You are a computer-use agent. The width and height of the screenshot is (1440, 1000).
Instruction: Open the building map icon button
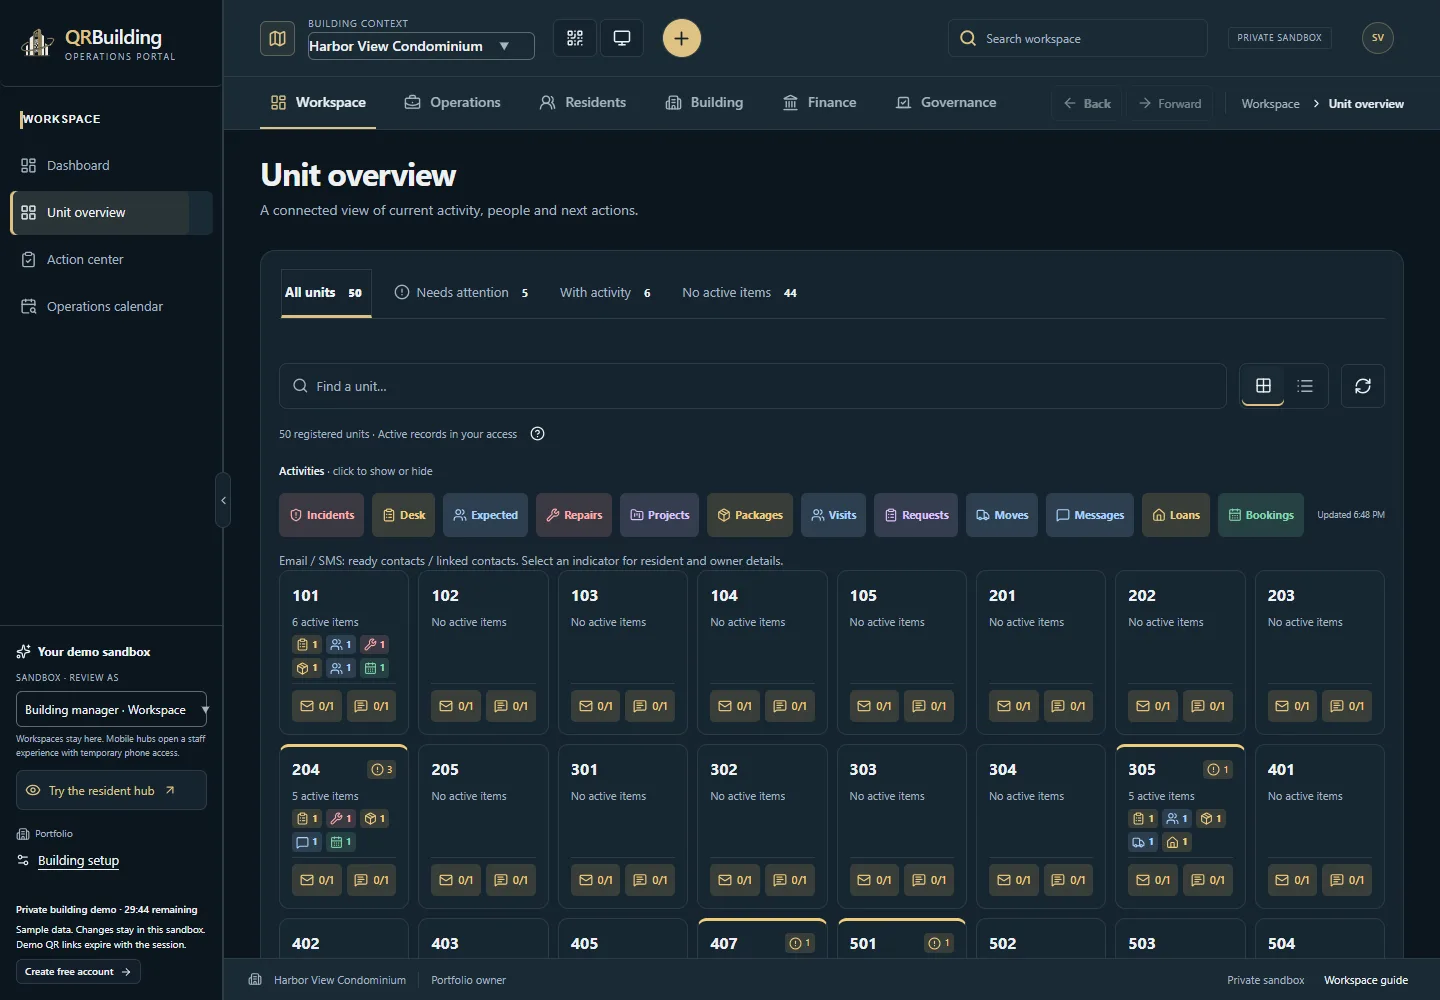(x=277, y=38)
